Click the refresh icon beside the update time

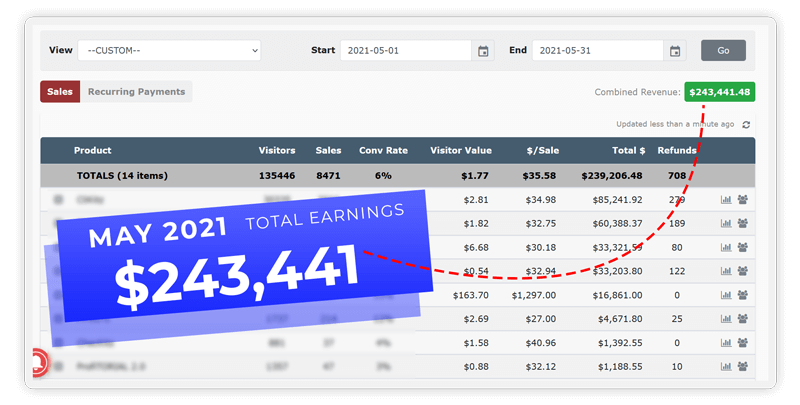click(746, 125)
